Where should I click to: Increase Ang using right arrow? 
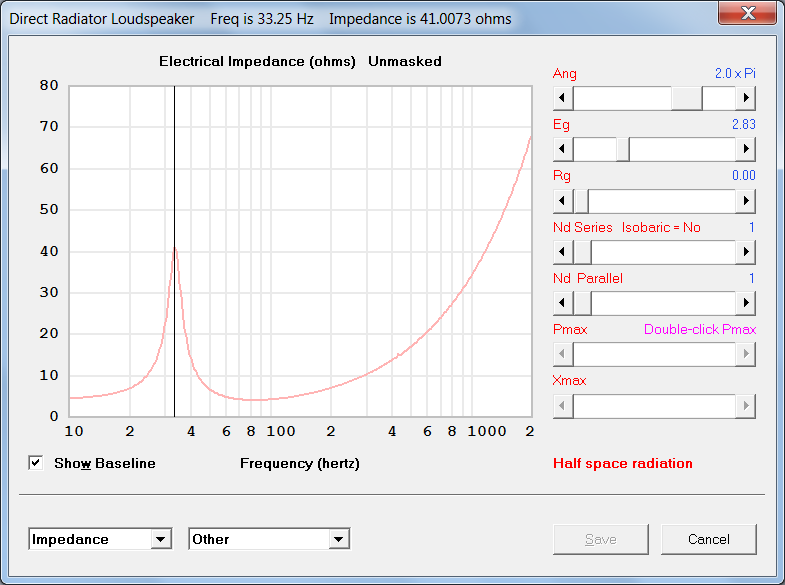(x=745, y=98)
